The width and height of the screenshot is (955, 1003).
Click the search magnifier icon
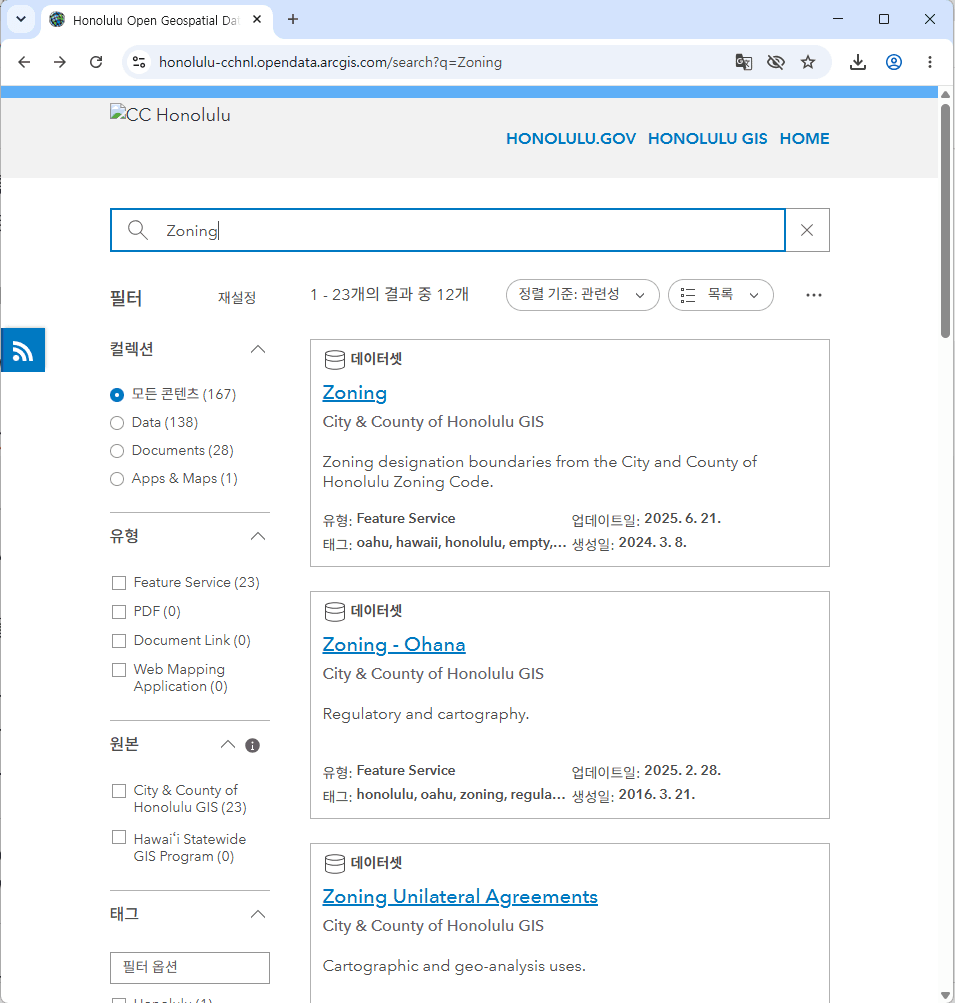point(138,230)
